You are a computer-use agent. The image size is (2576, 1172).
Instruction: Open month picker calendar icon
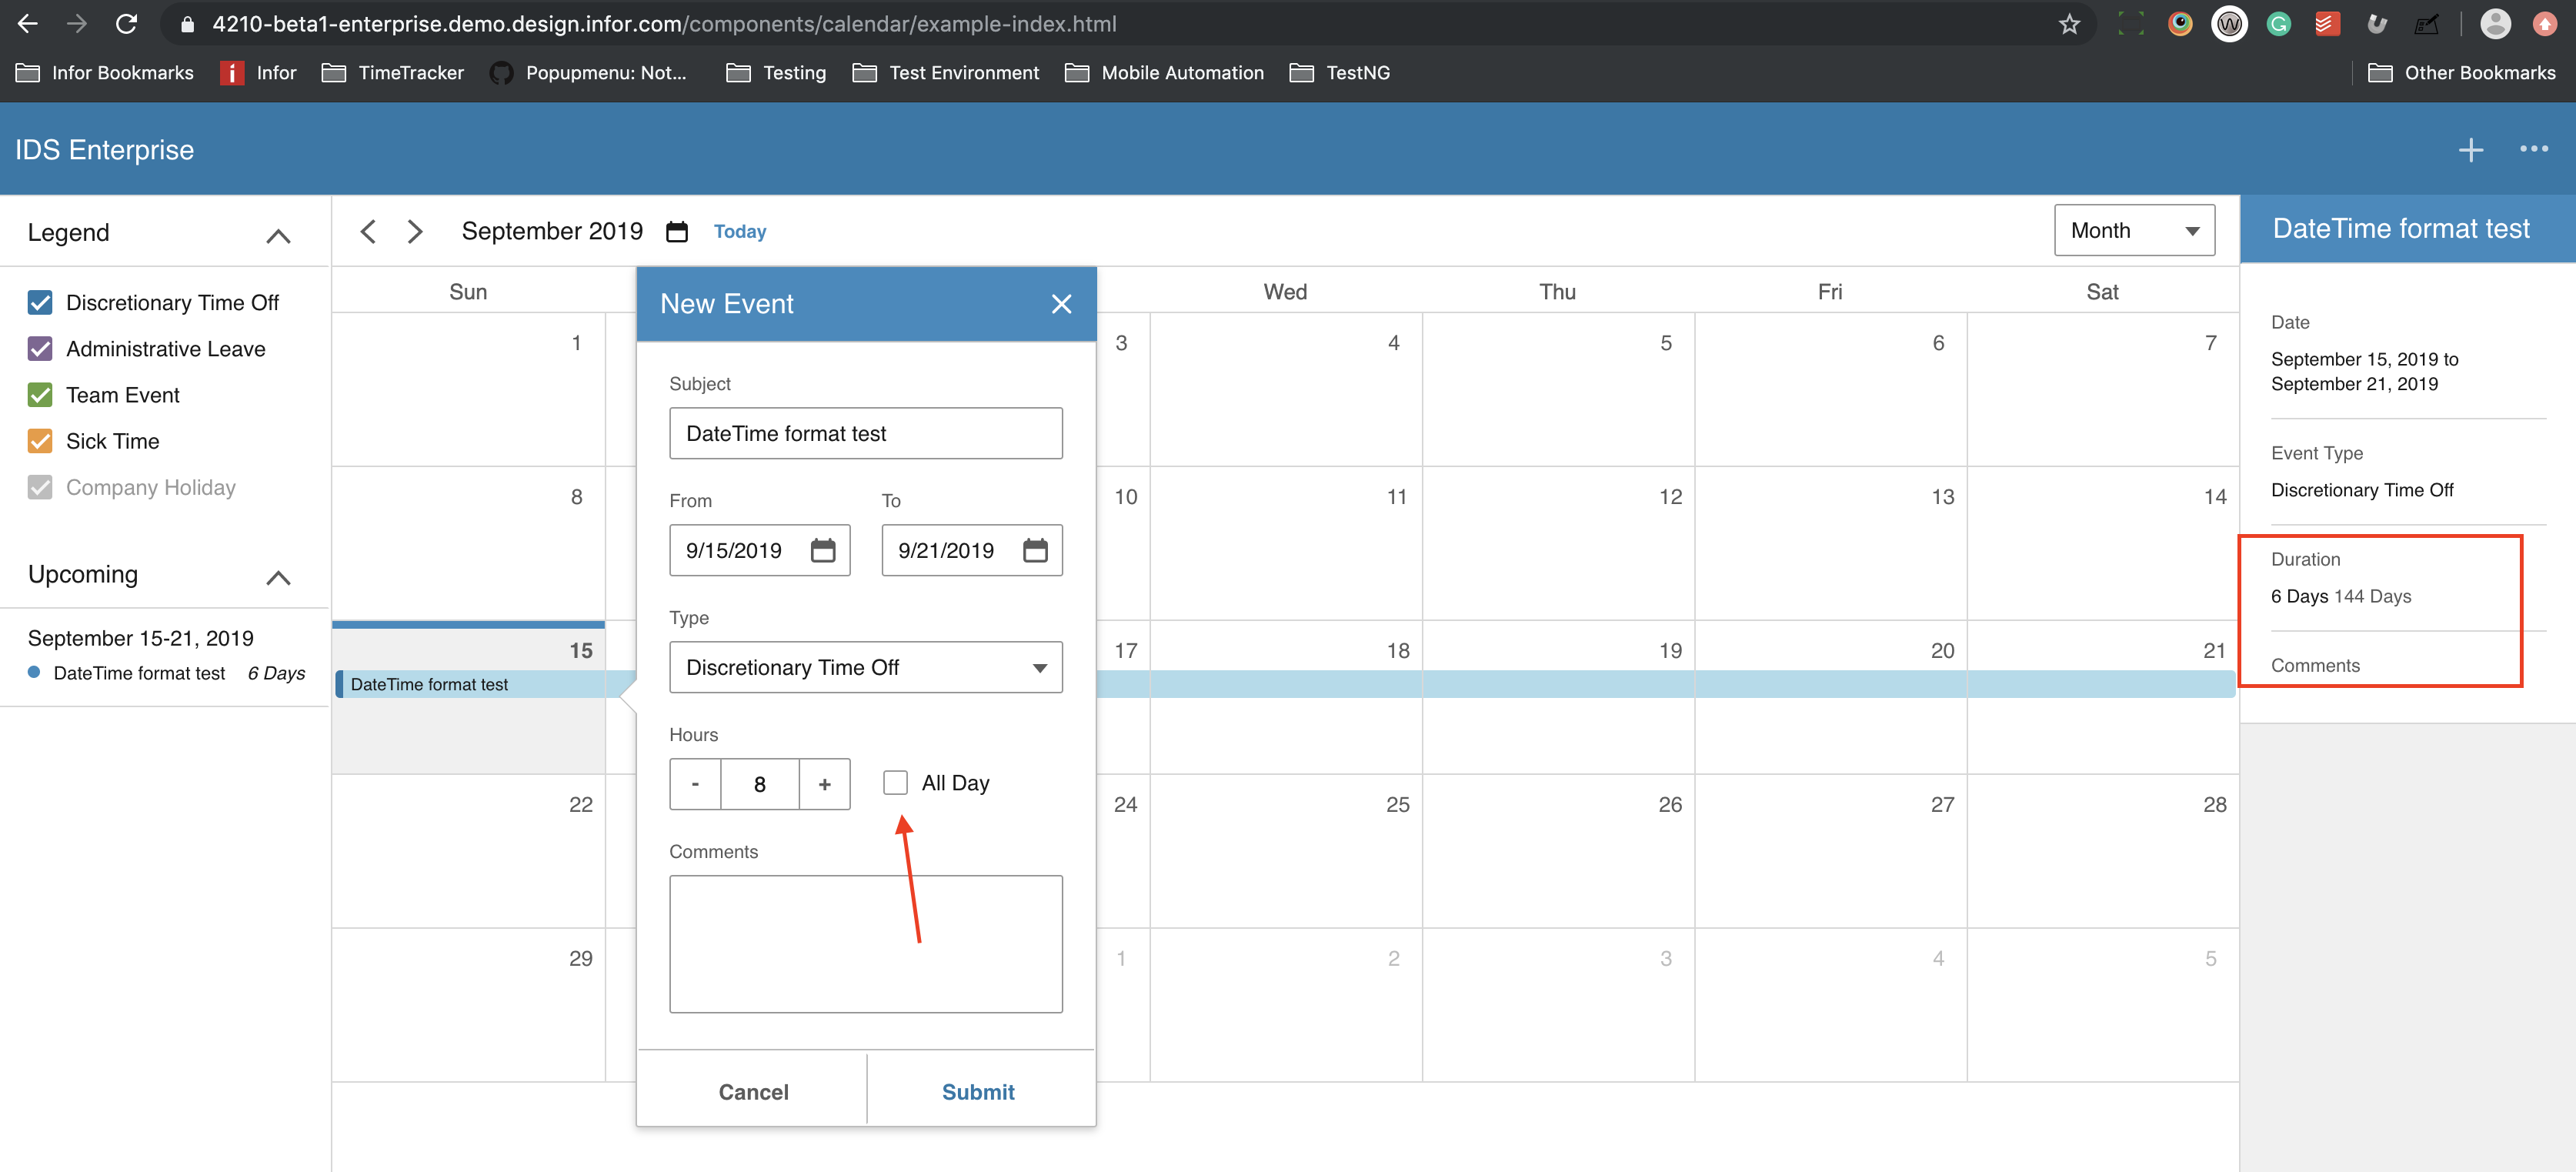click(677, 232)
